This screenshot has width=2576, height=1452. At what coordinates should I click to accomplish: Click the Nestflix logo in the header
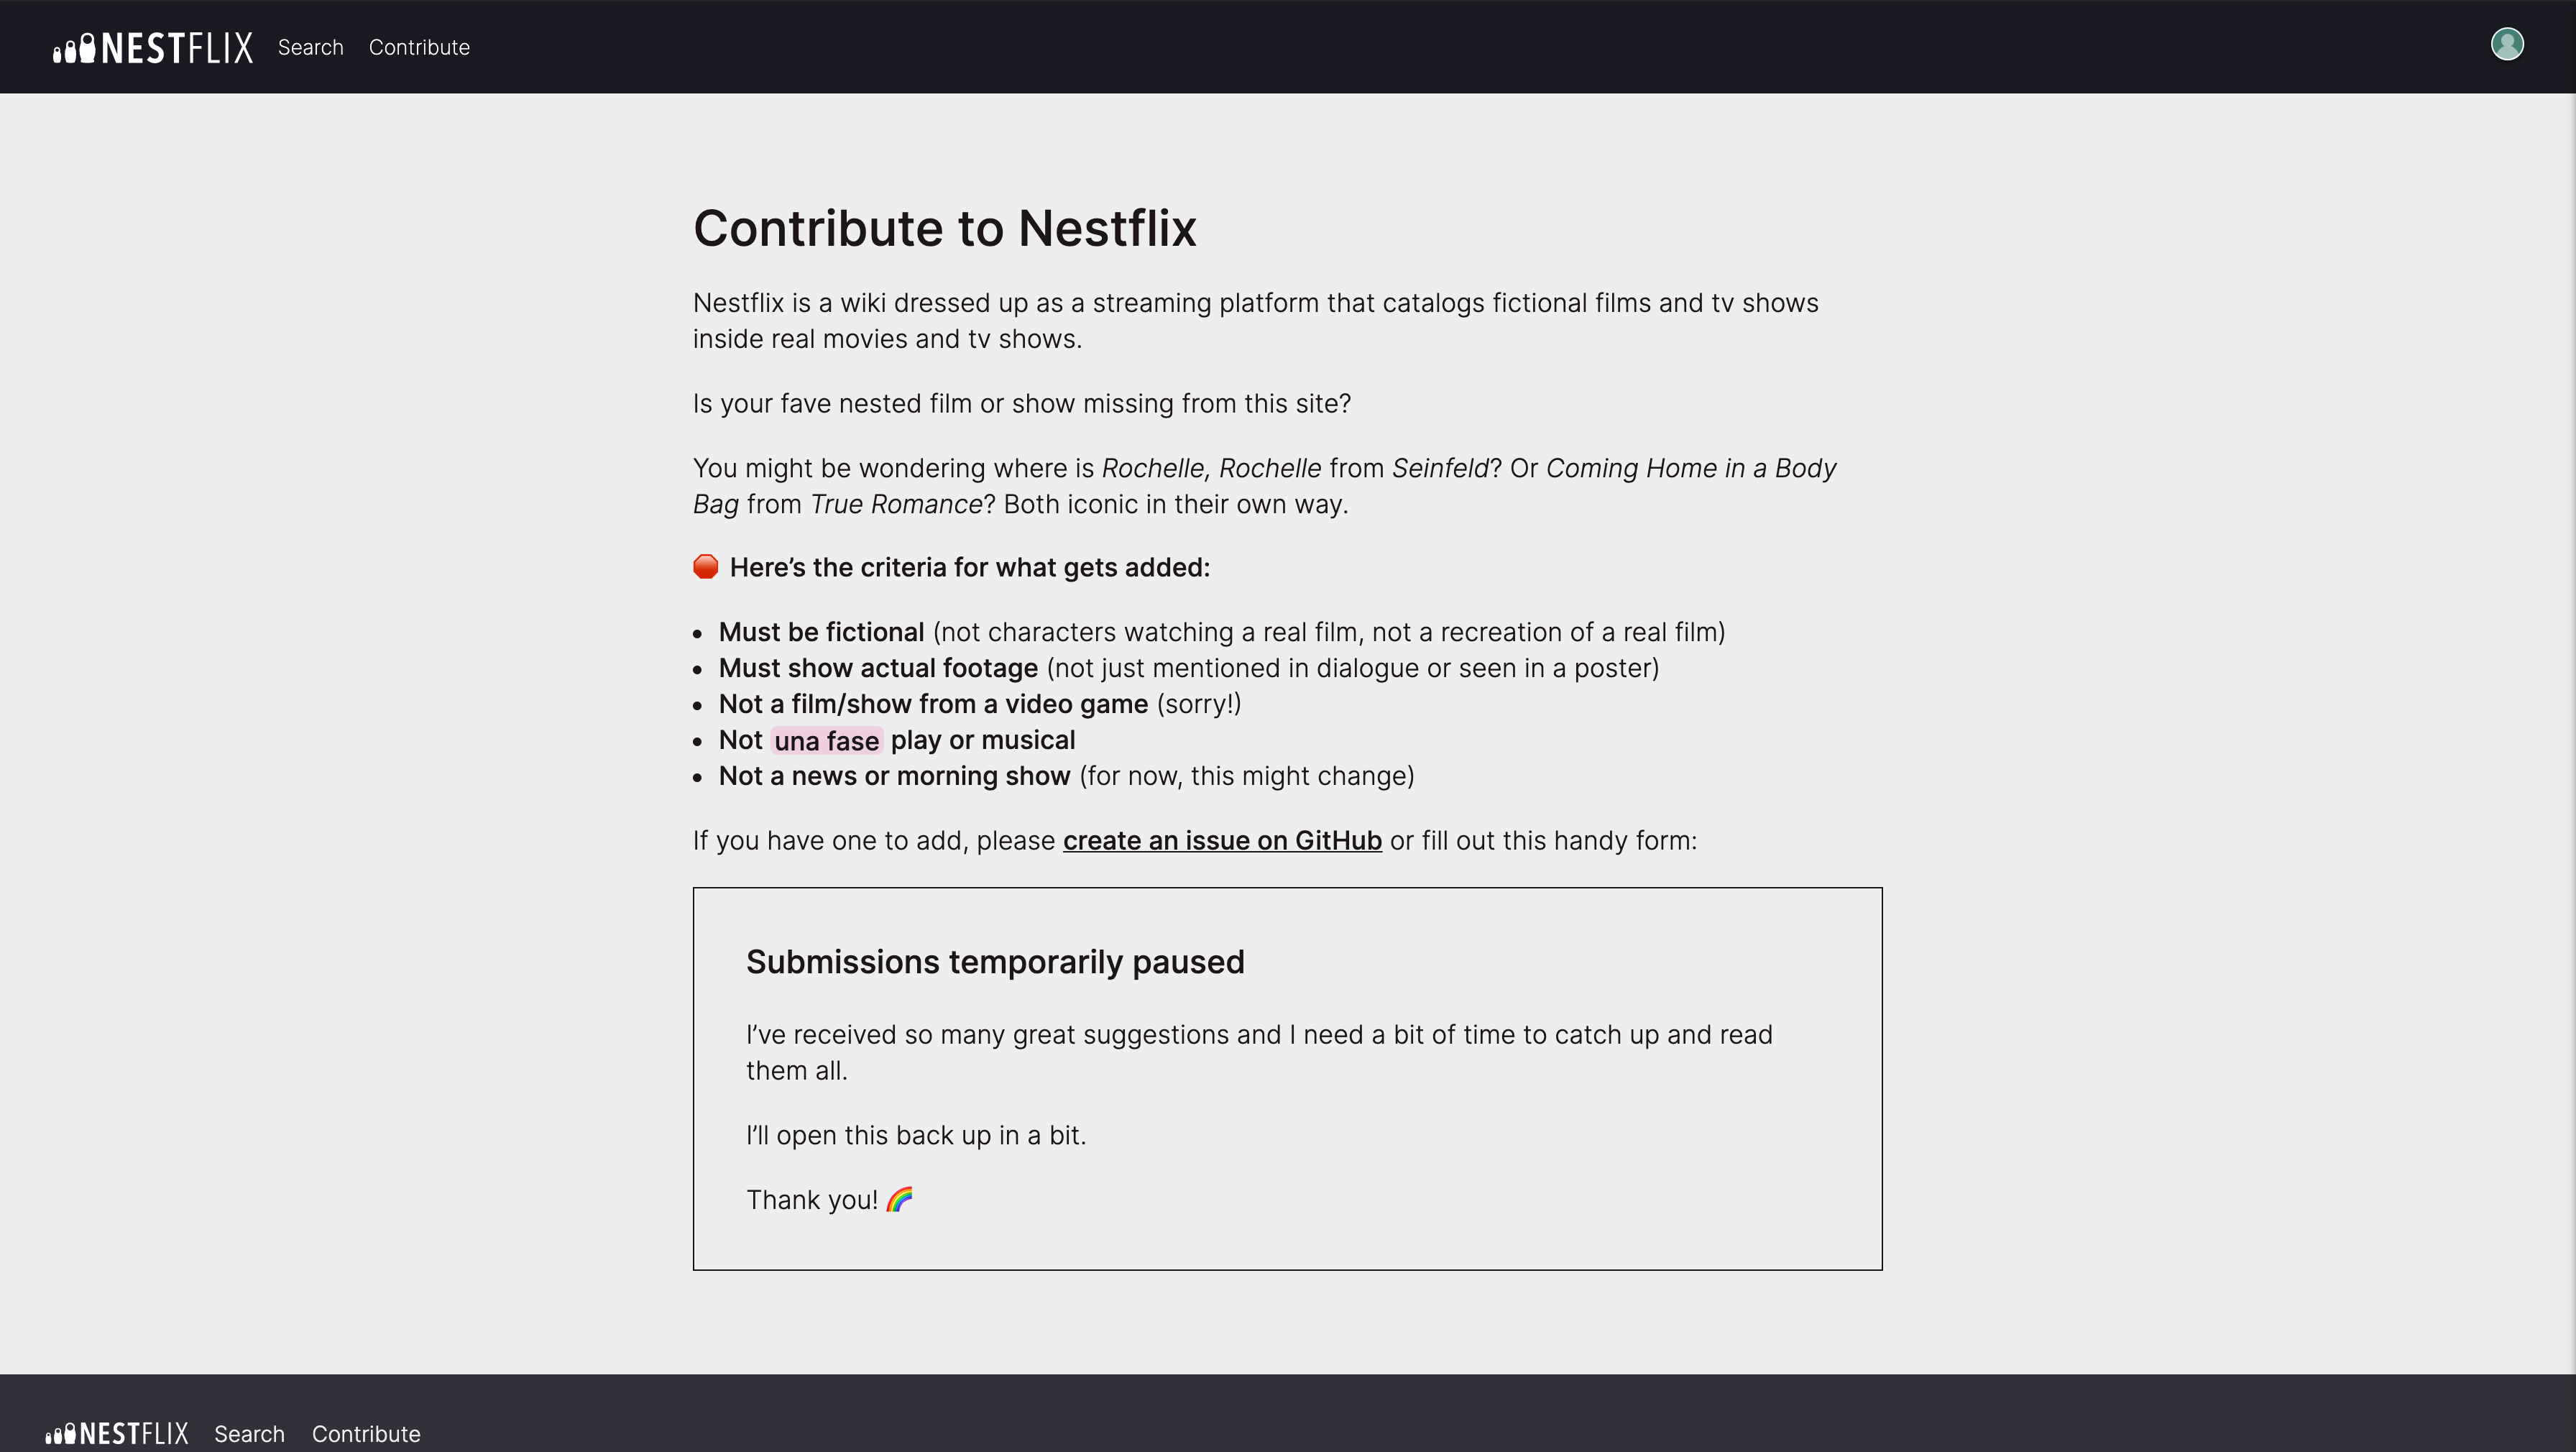152,46
